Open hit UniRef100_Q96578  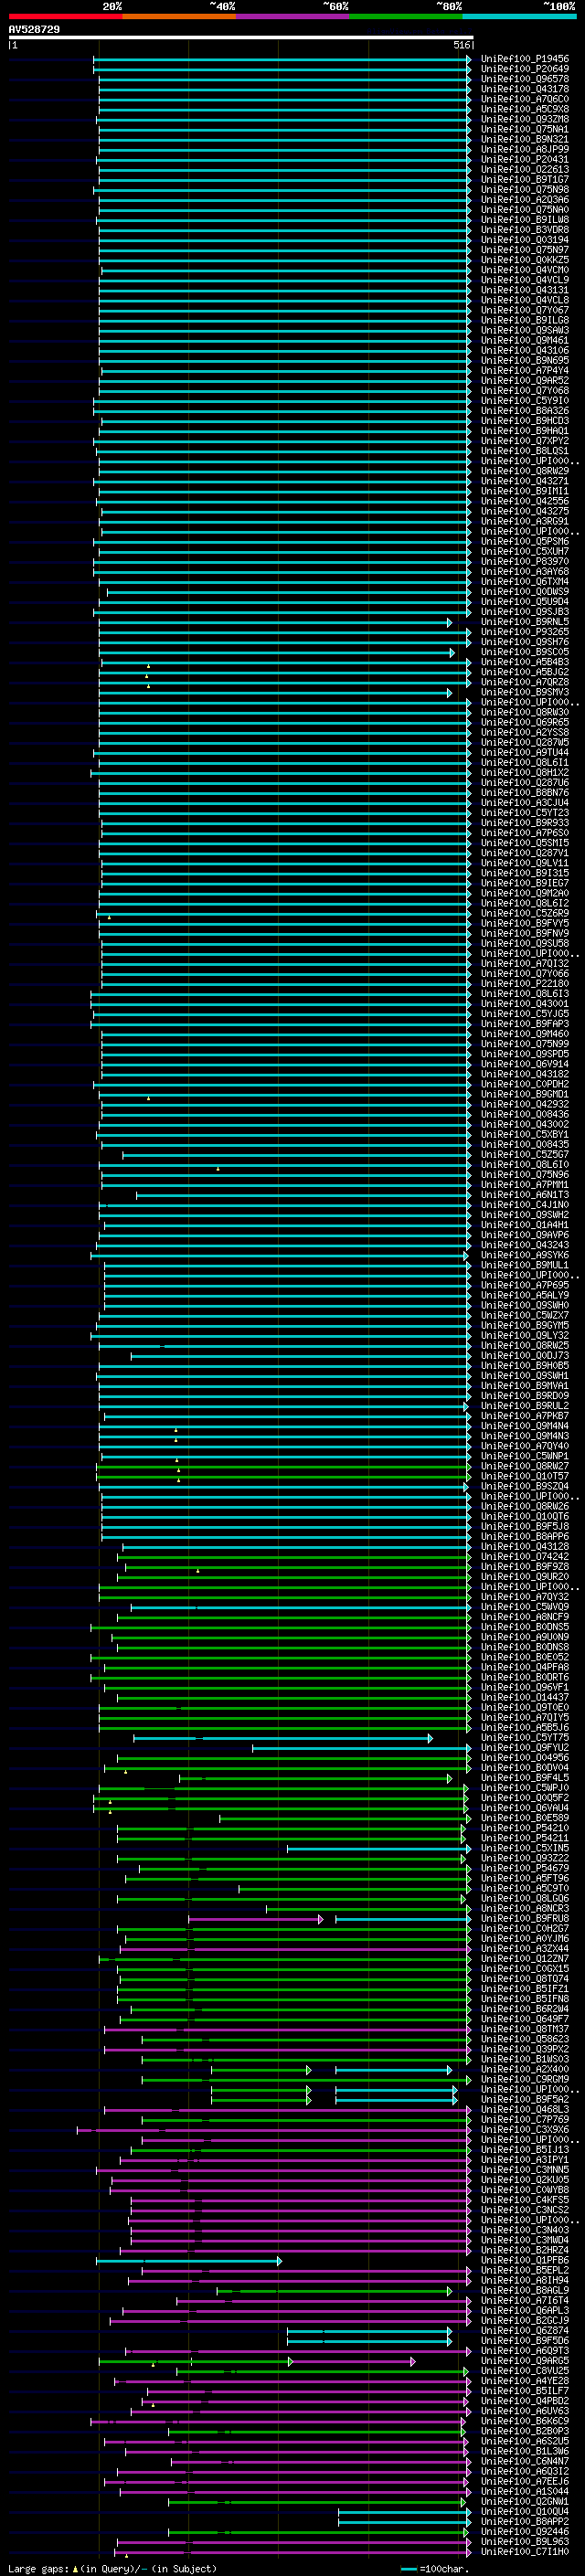(x=524, y=79)
